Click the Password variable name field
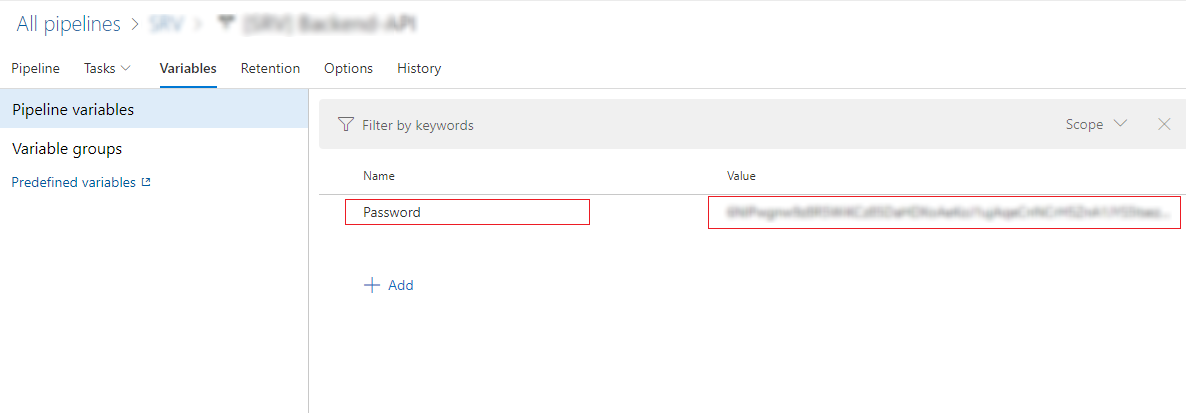 click(467, 212)
